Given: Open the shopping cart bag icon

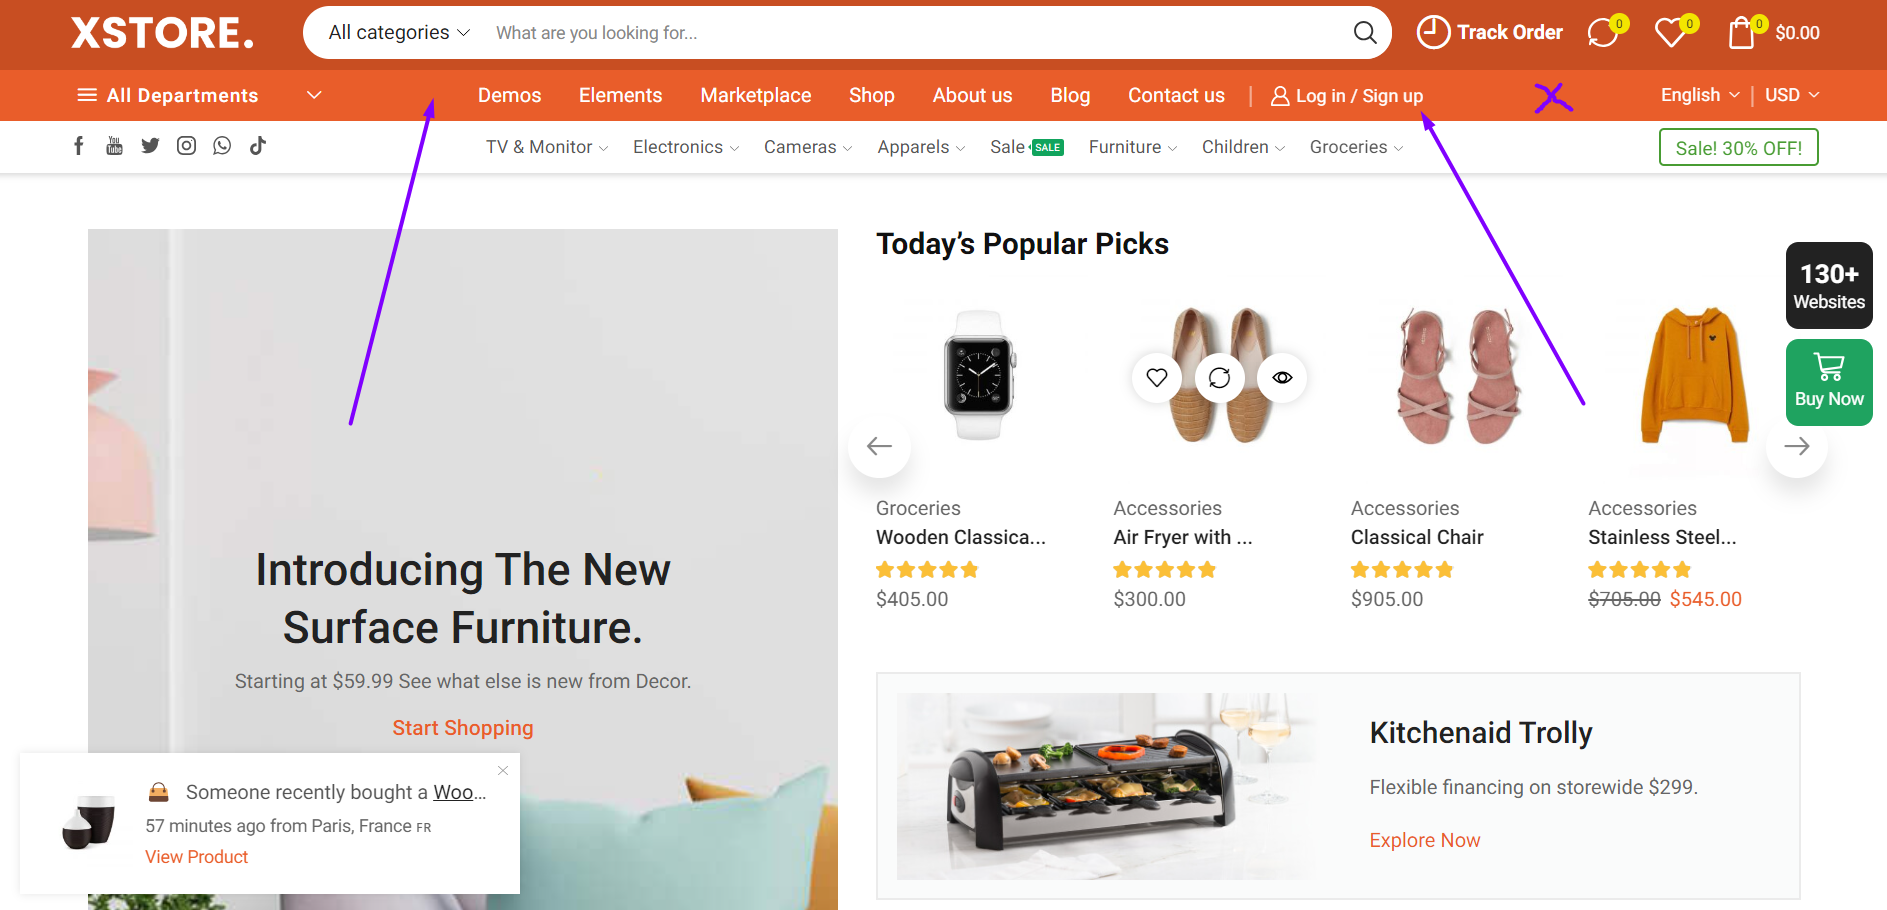Looking at the screenshot, I should coord(1742,33).
